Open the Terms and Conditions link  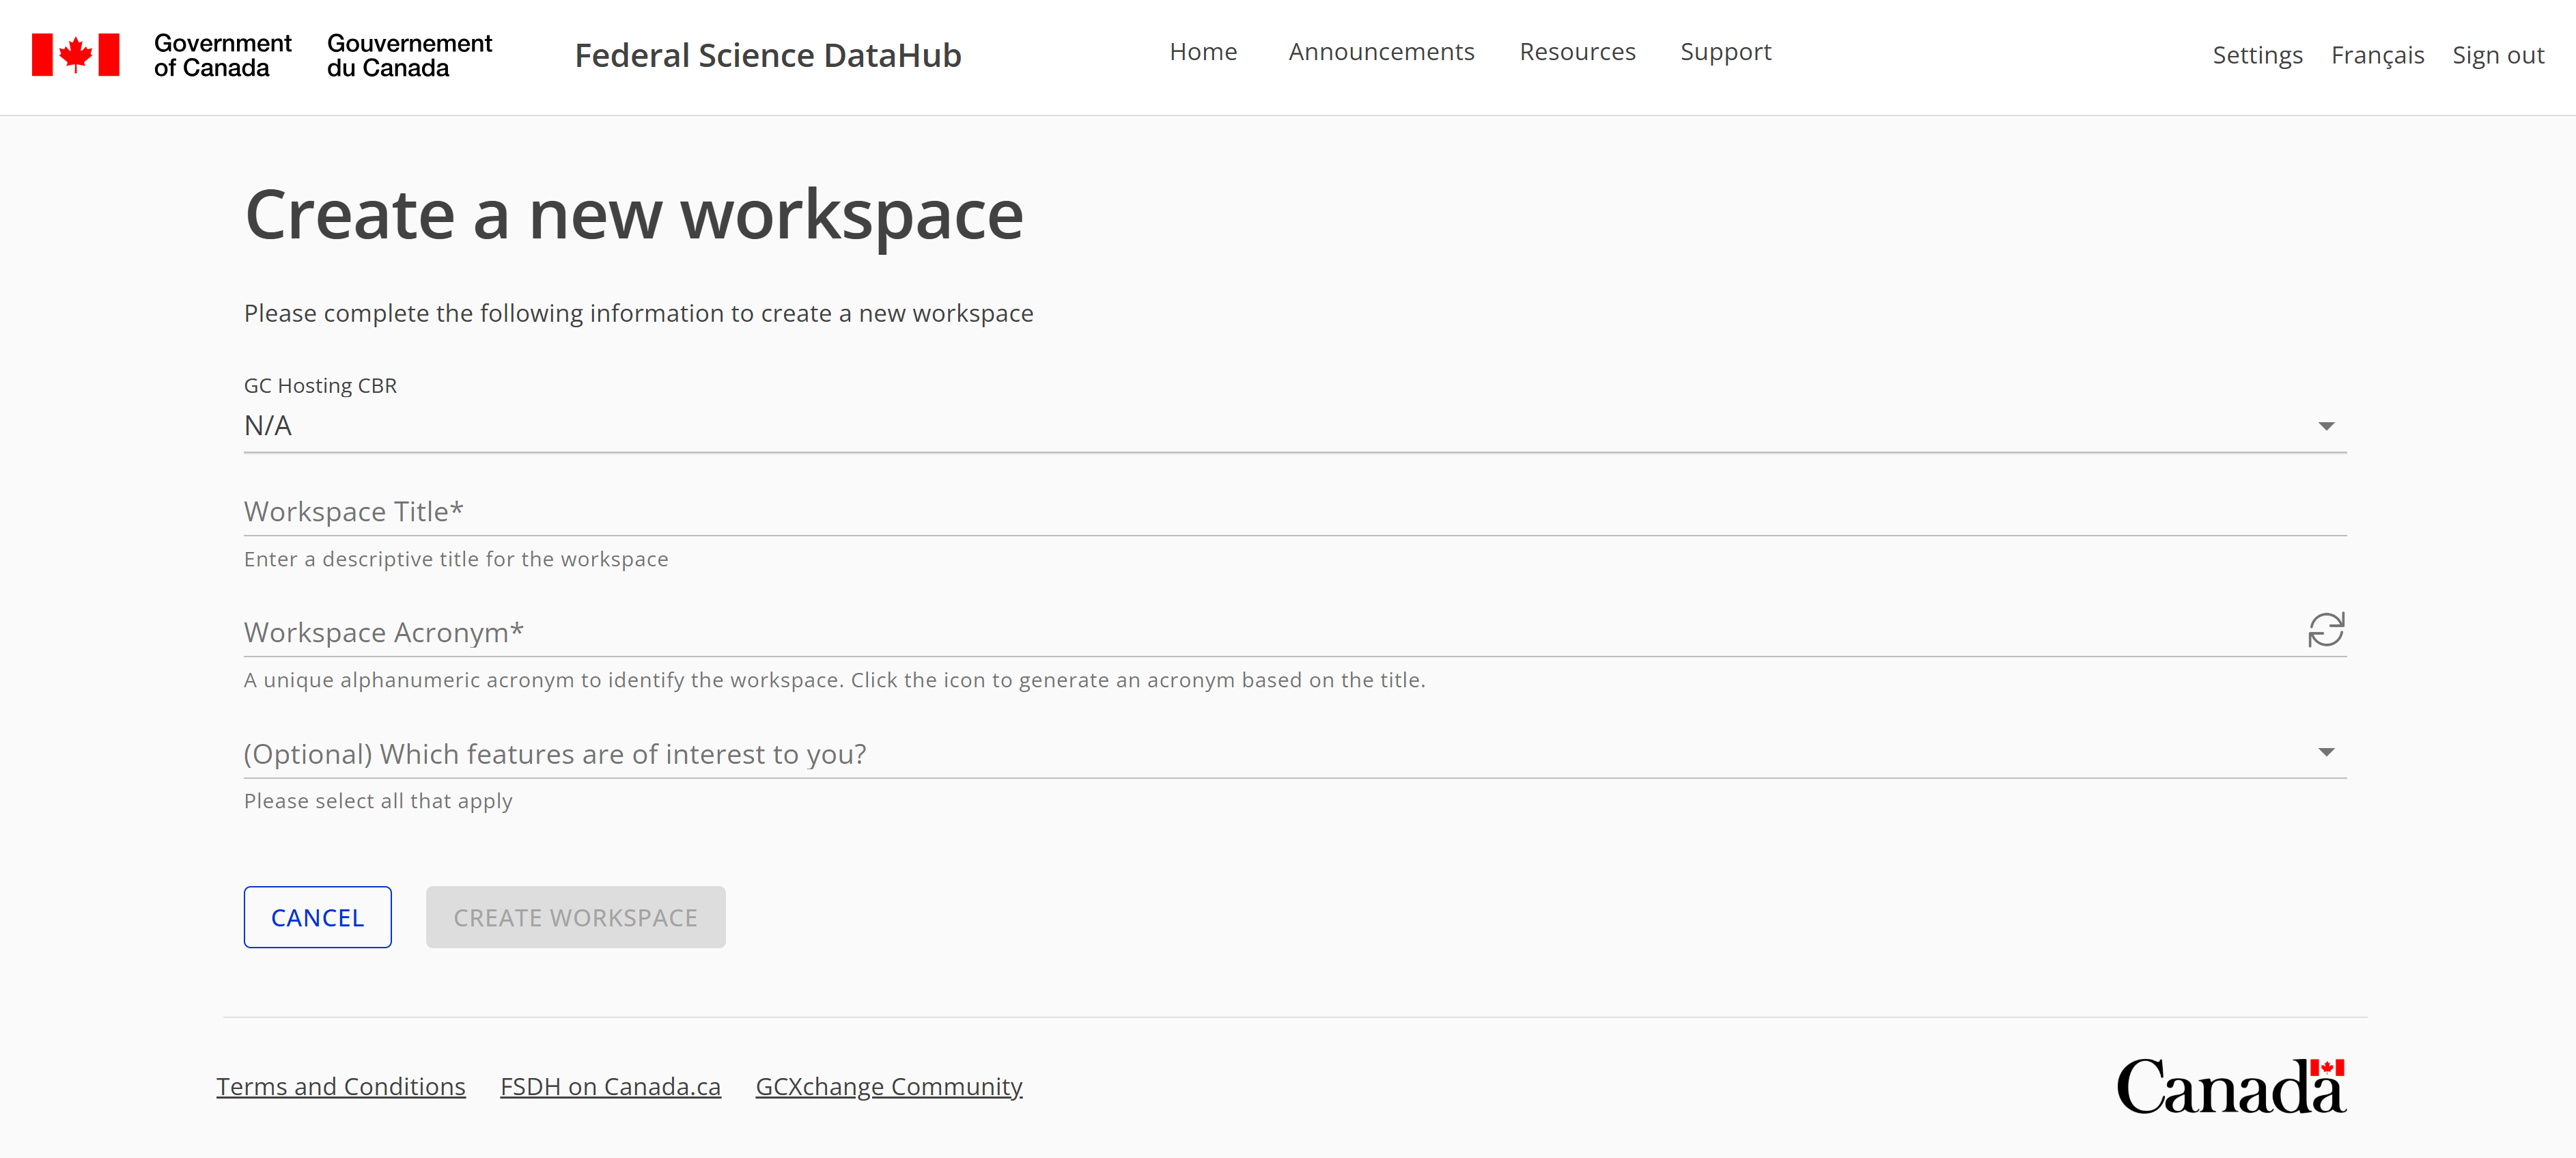pyautogui.click(x=340, y=1086)
